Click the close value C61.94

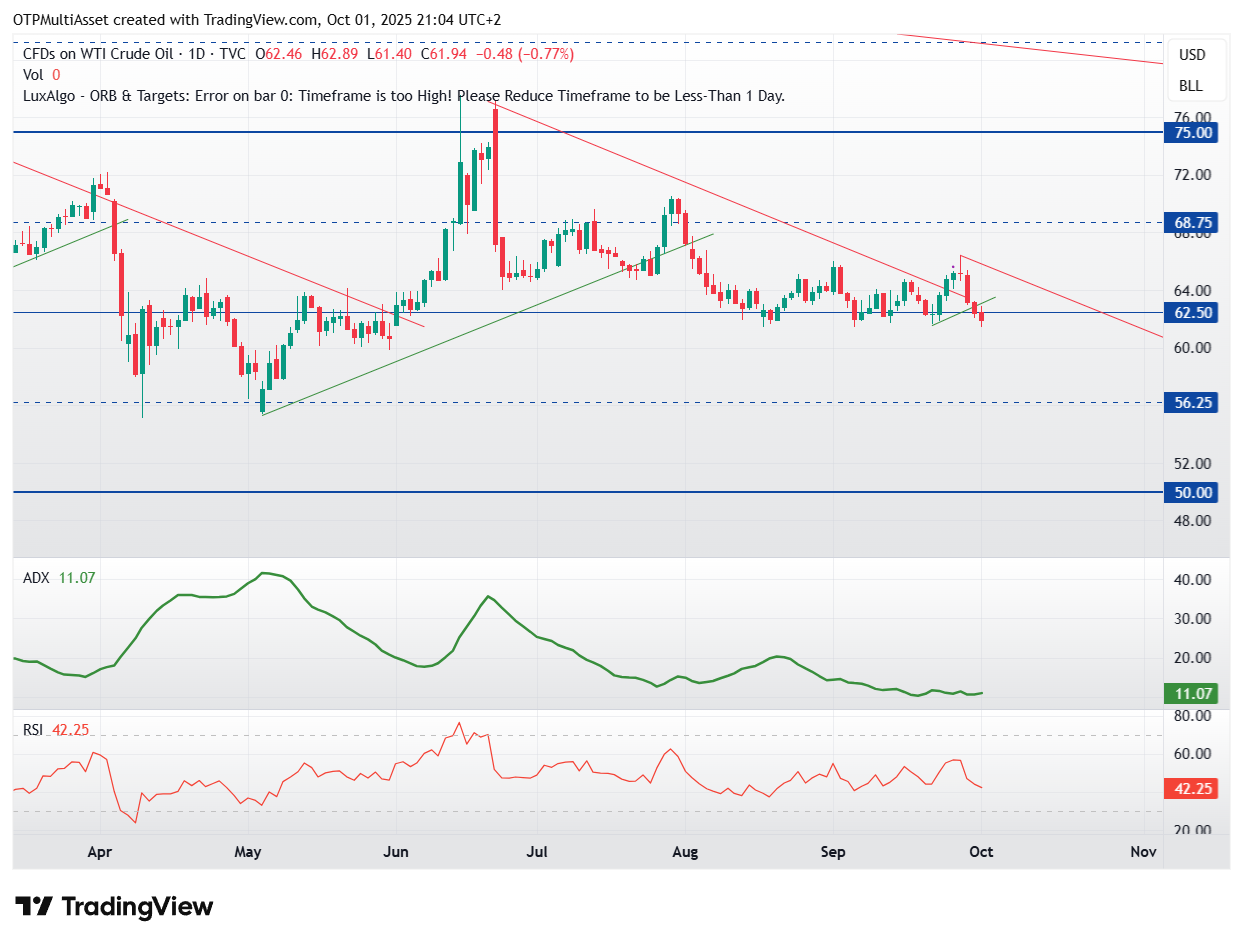point(446,54)
